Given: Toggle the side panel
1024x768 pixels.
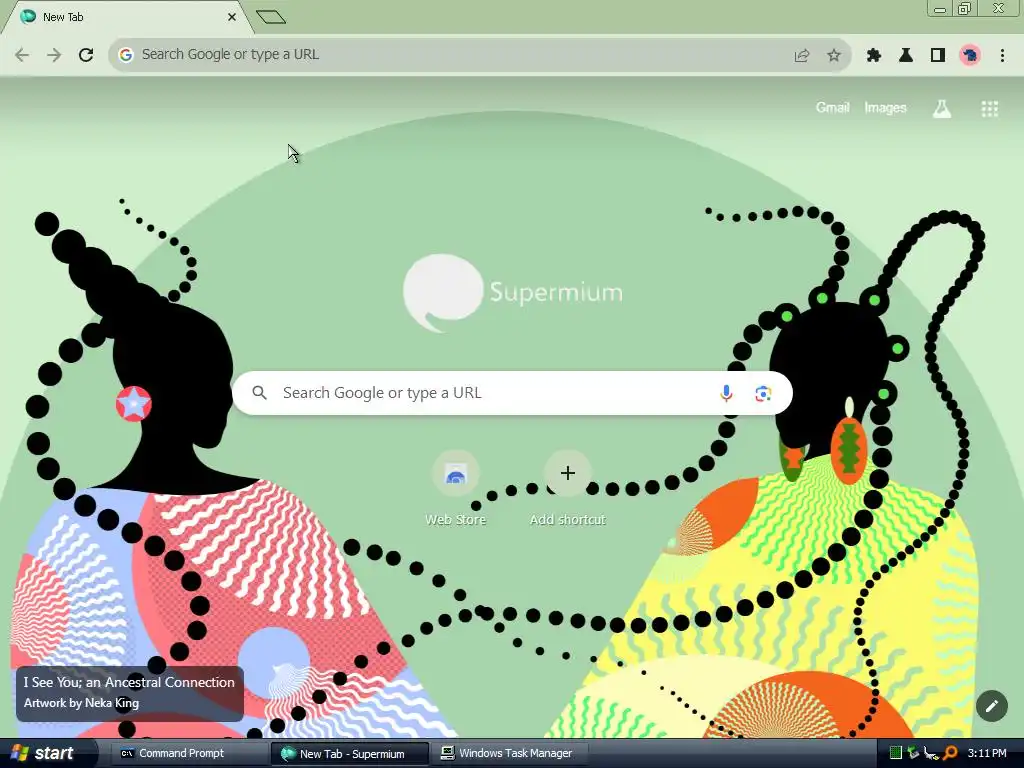Looking at the screenshot, I should [938, 56].
